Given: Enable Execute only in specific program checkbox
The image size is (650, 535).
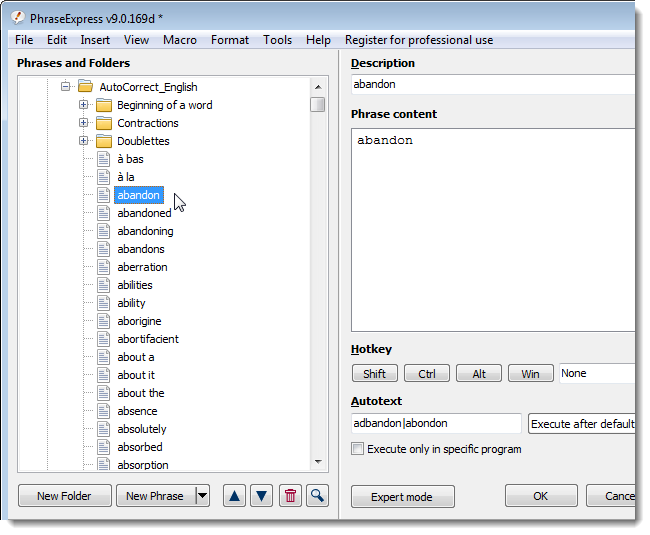Looking at the screenshot, I should [x=357, y=449].
